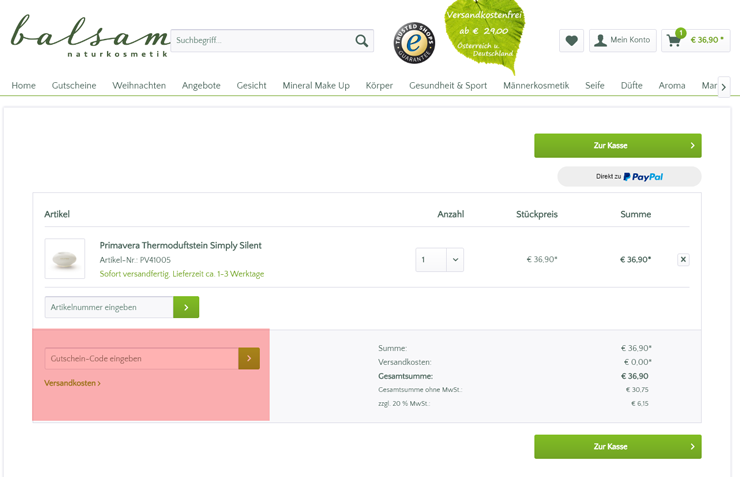Click the Gesamtsumme € 36,90 value

pos(634,376)
